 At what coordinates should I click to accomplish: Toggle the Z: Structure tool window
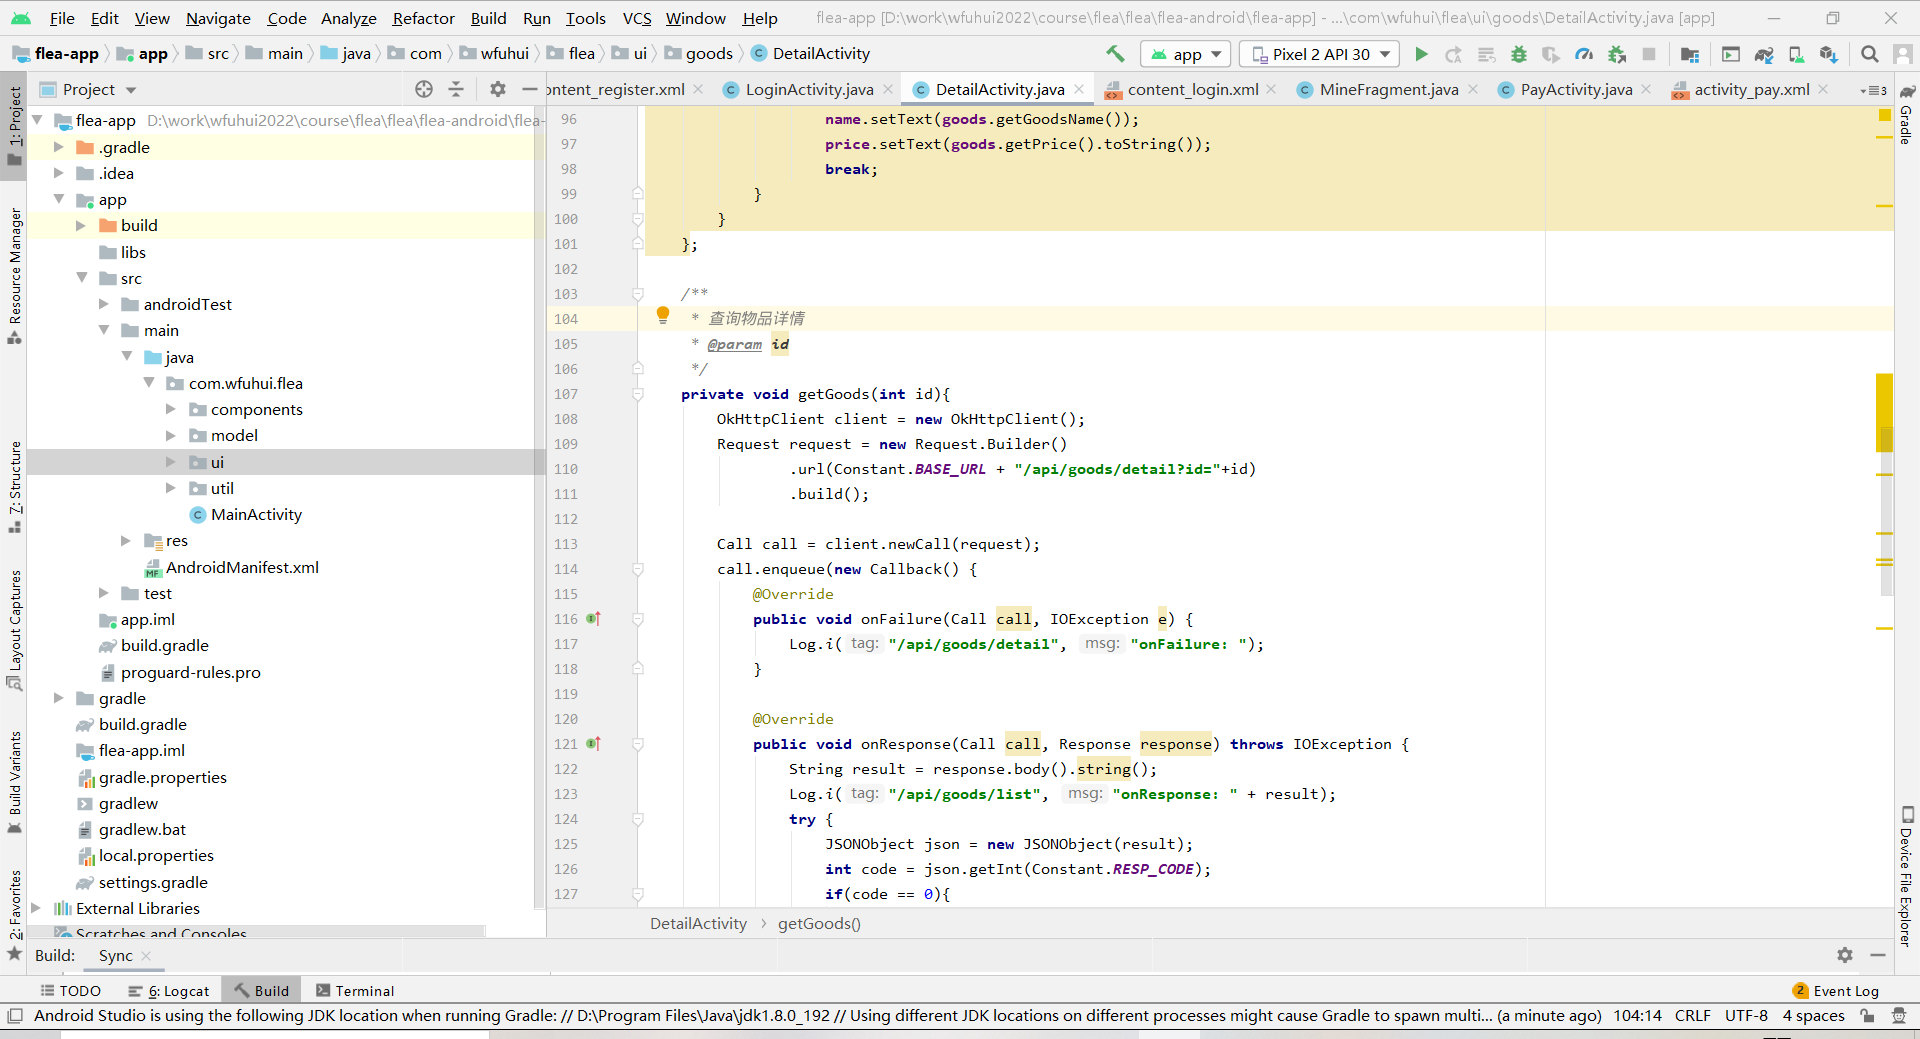click(14, 487)
